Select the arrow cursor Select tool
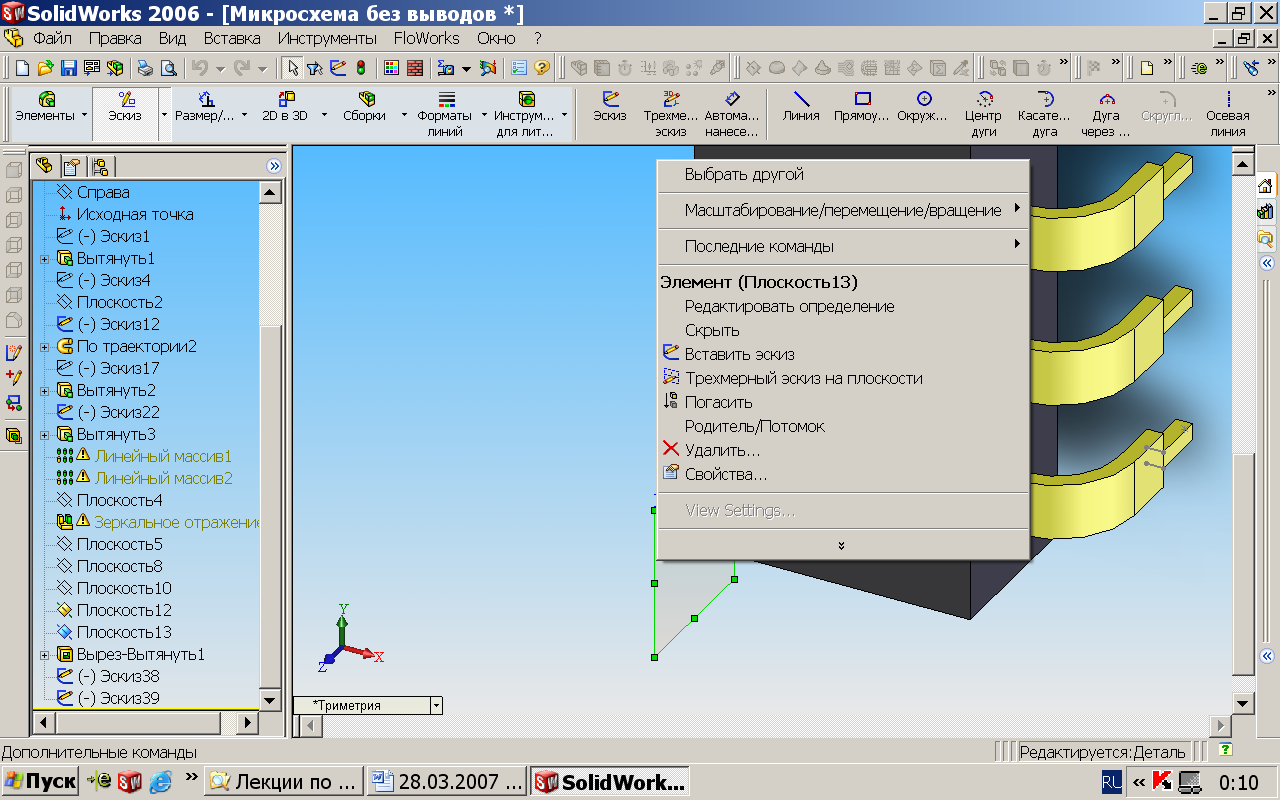 coord(292,68)
